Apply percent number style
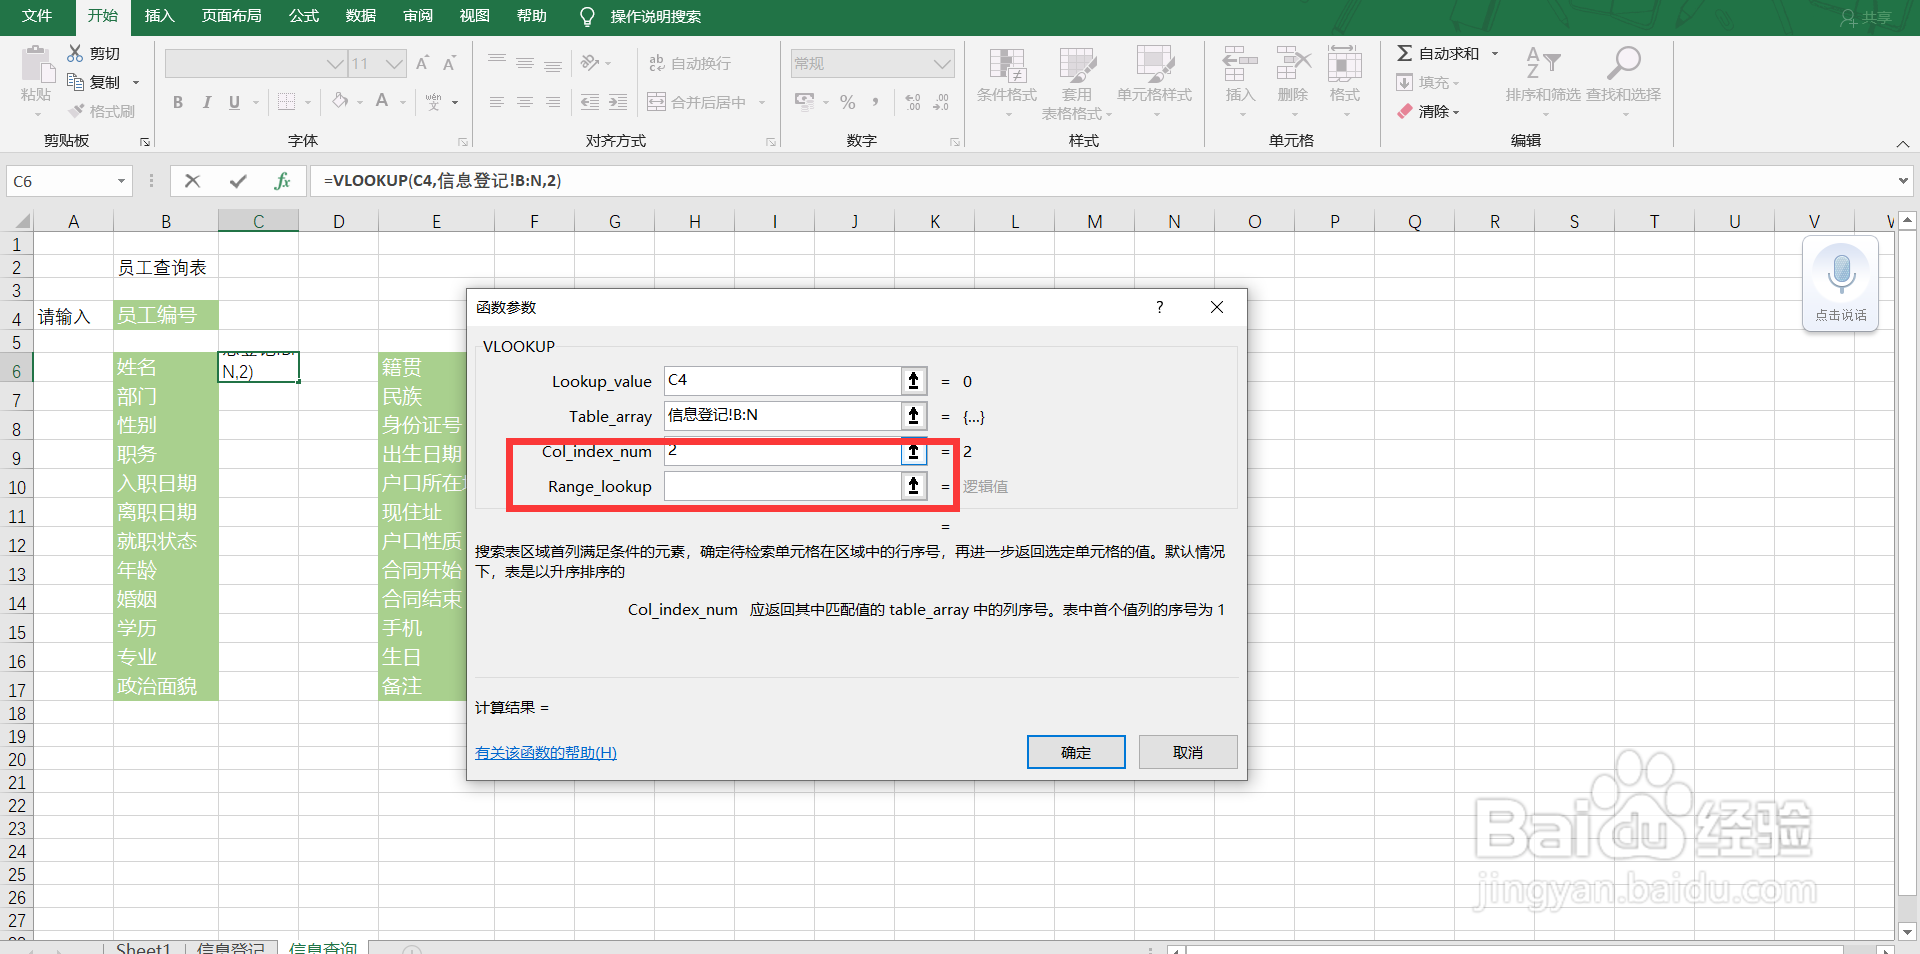1920x954 pixels. (x=847, y=101)
